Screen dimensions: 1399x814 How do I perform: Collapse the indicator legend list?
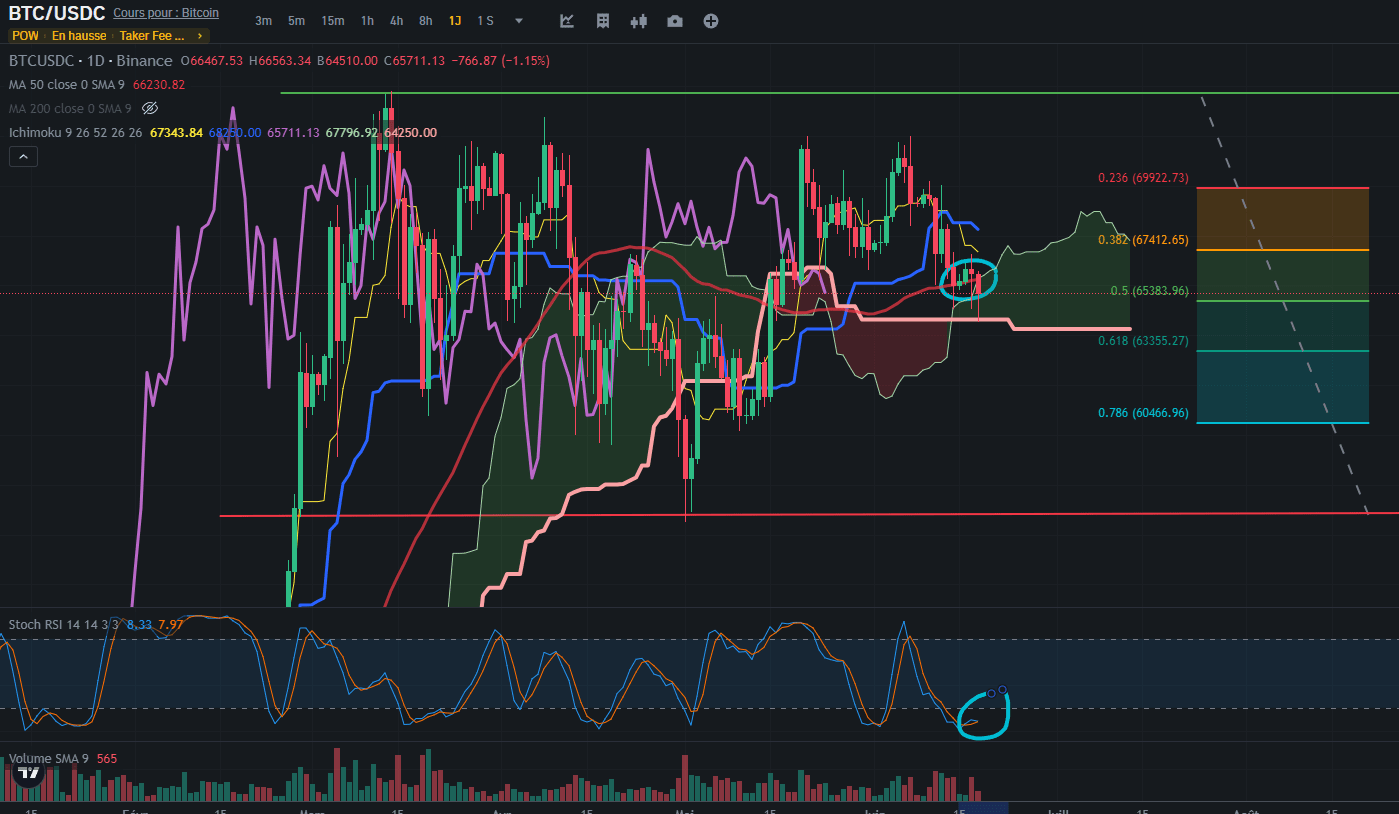pos(23,156)
